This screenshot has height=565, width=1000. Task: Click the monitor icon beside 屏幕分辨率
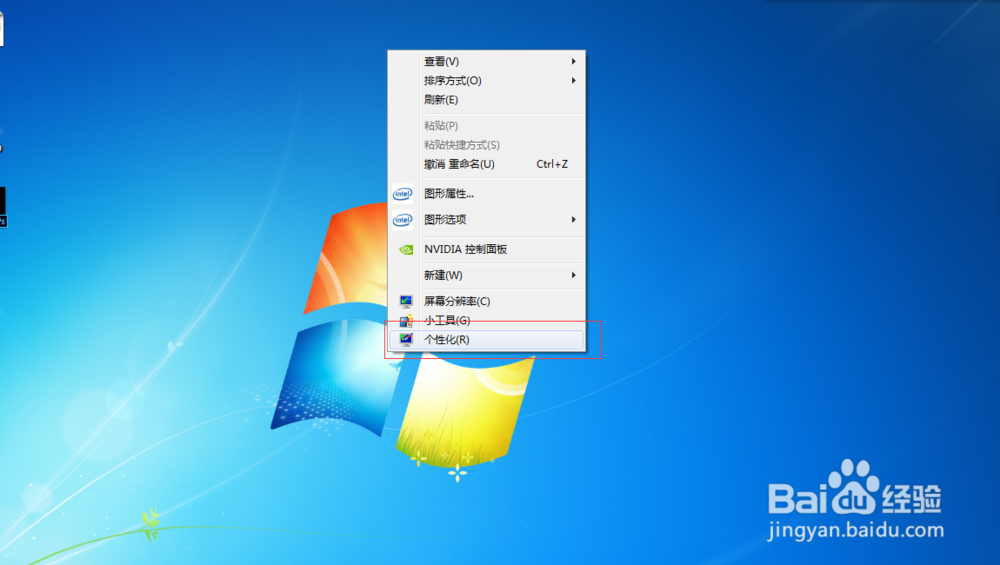tap(406, 301)
